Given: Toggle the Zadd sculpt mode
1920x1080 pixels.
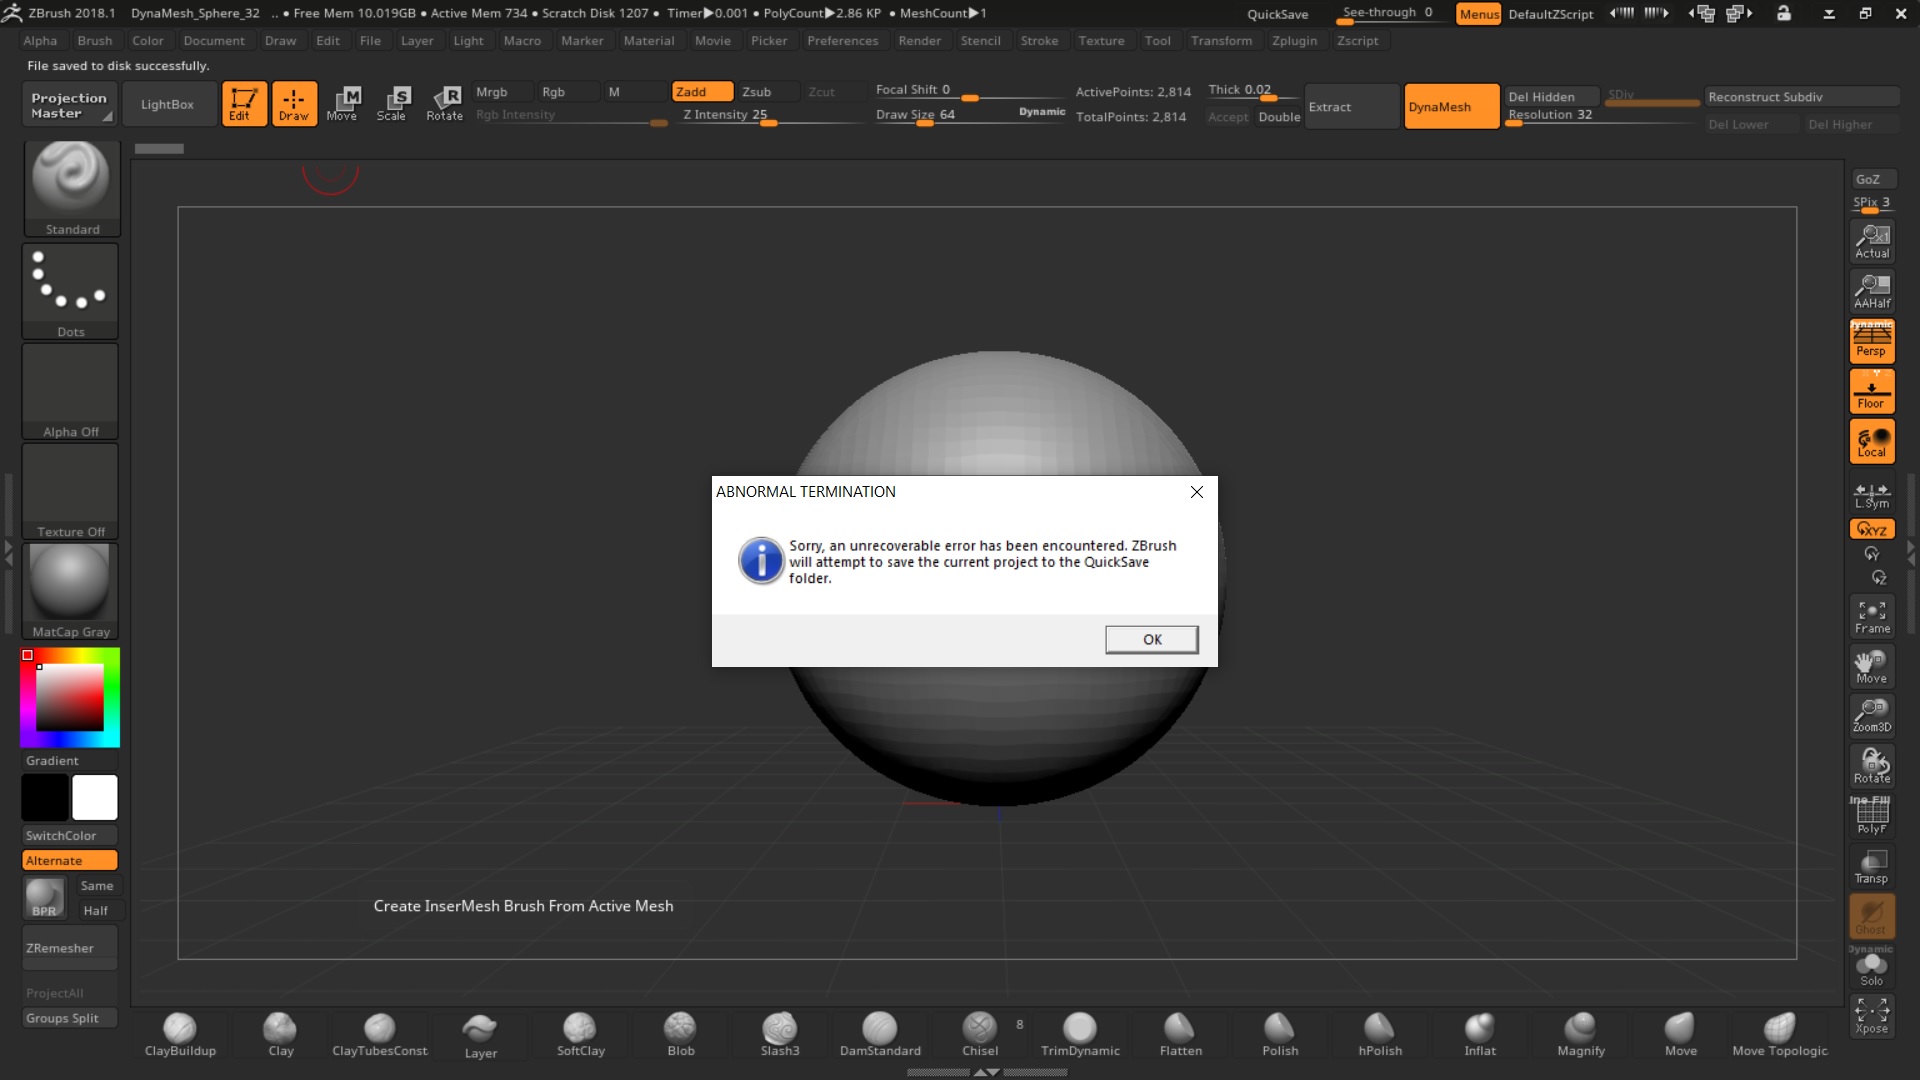Looking at the screenshot, I should (691, 91).
